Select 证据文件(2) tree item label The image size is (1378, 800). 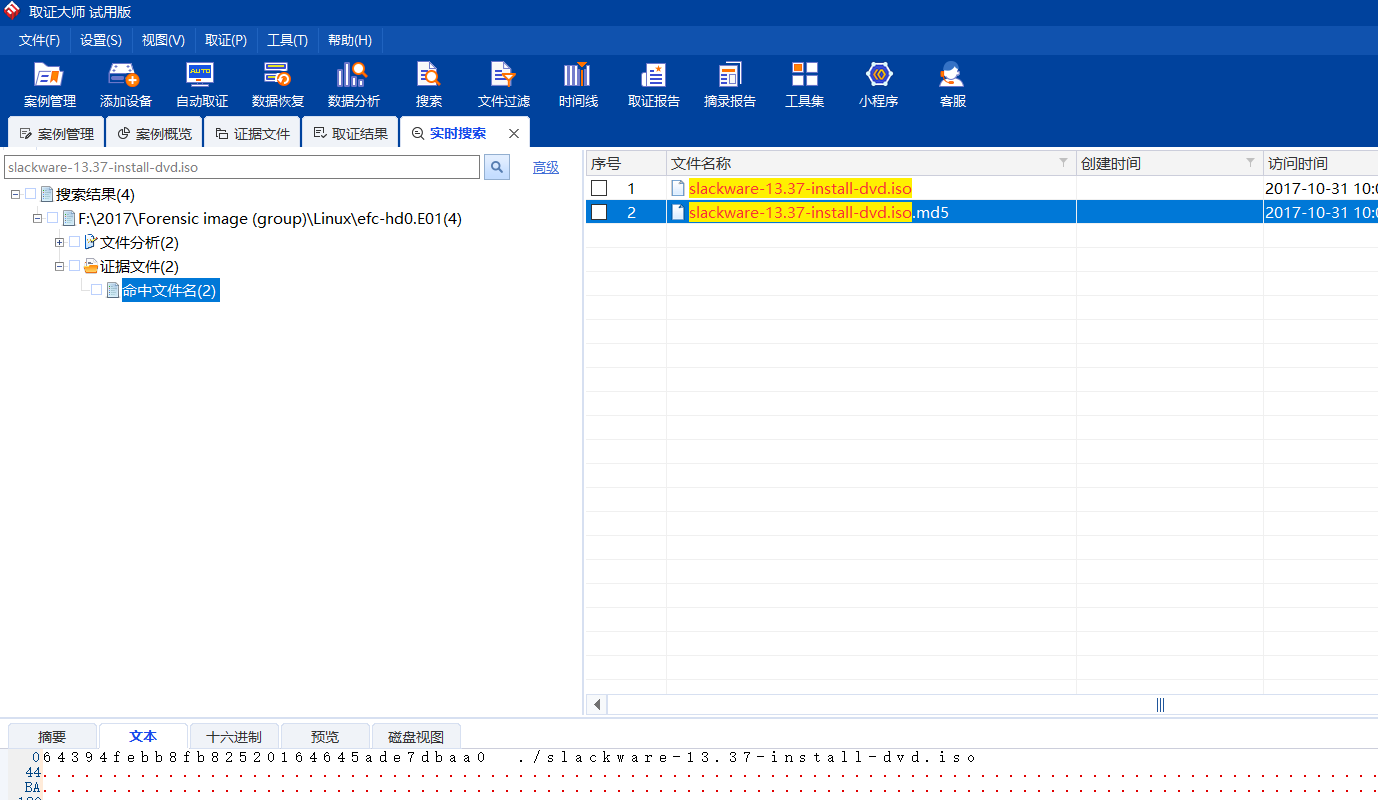(139, 267)
